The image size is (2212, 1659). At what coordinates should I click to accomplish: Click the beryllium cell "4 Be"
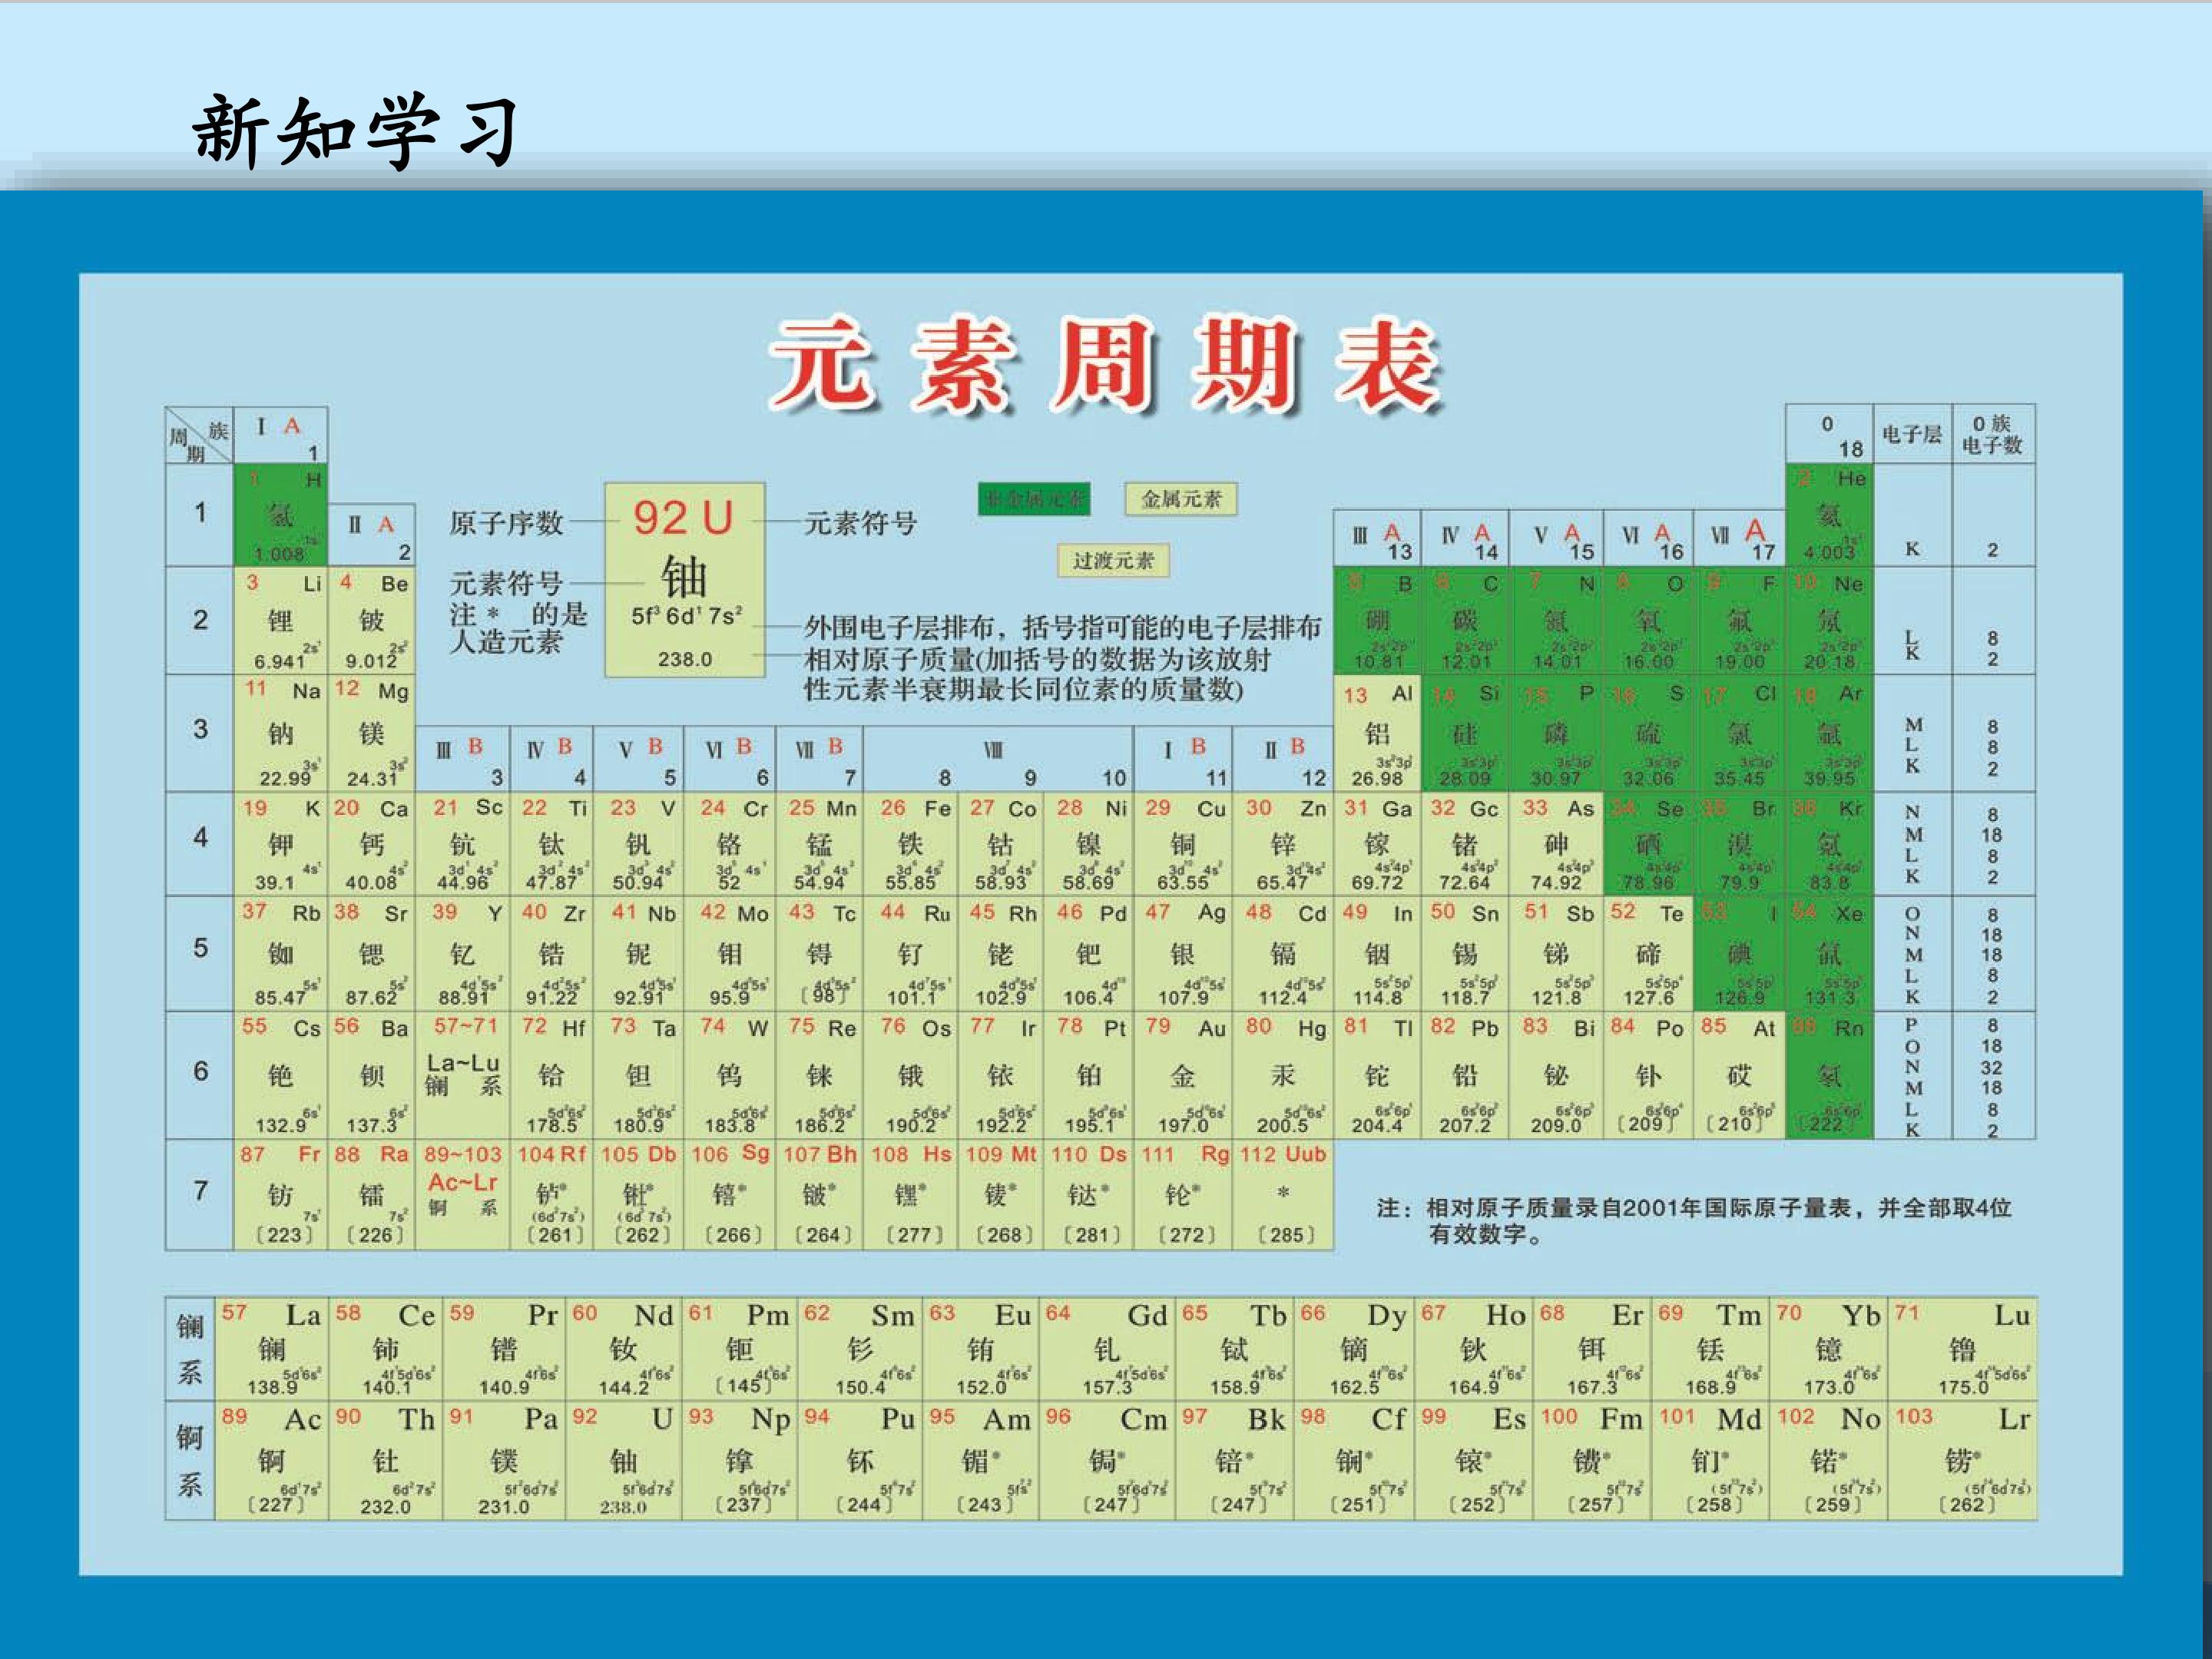click(x=372, y=621)
